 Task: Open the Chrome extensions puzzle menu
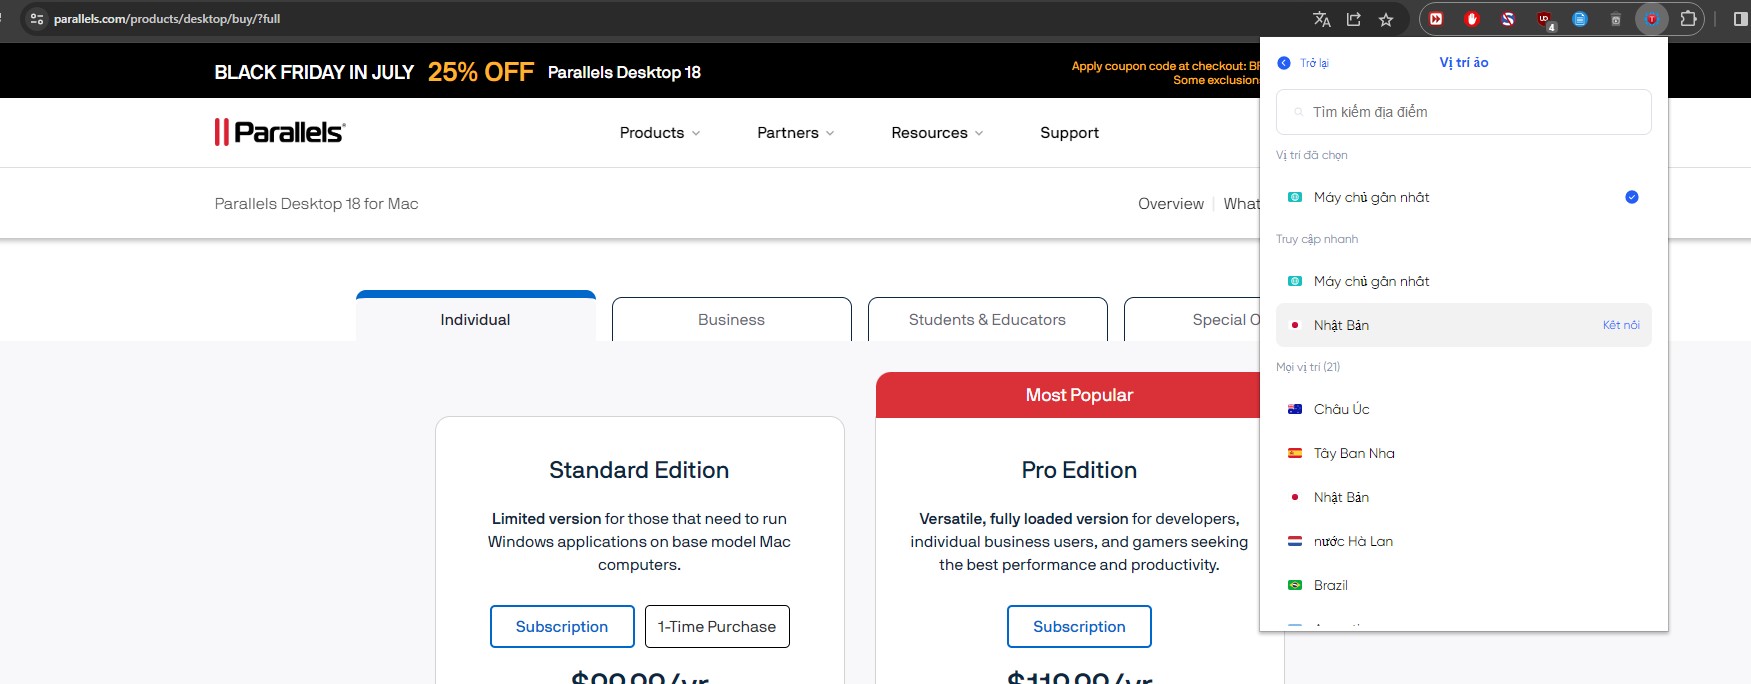pyautogui.click(x=1688, y=19)
